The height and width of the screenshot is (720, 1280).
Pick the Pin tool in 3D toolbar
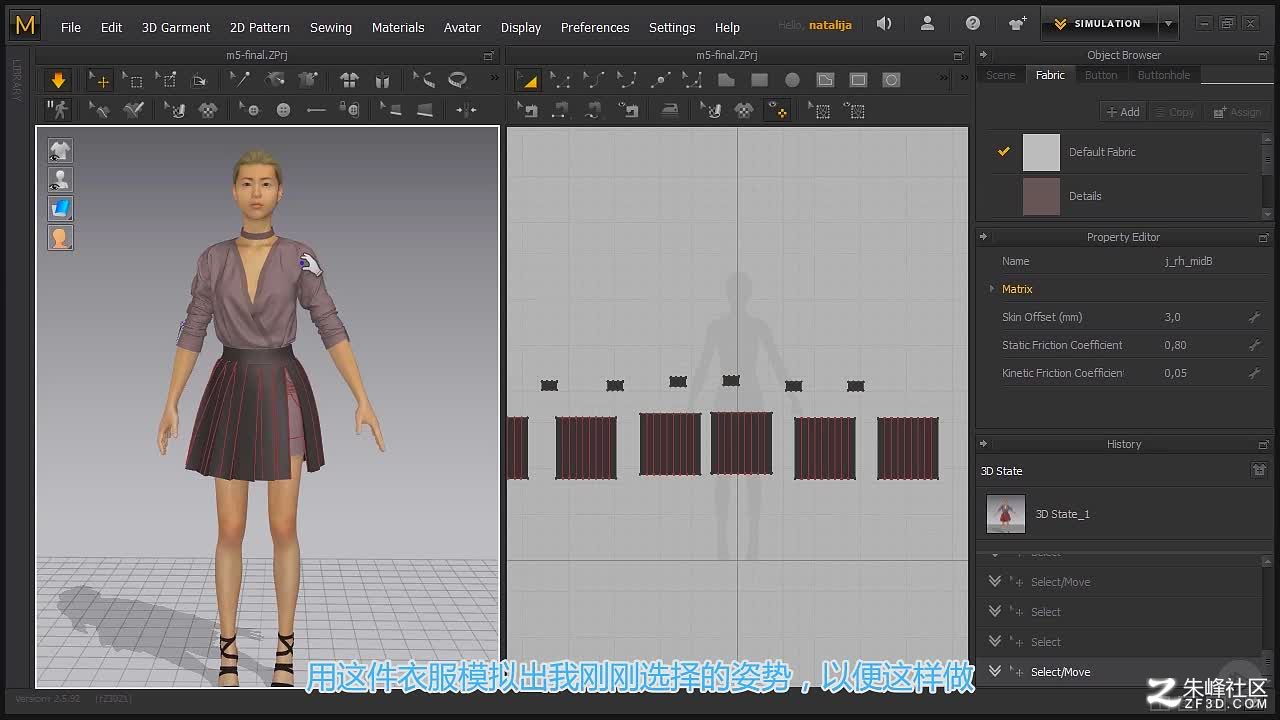click(x=166, y=80)
